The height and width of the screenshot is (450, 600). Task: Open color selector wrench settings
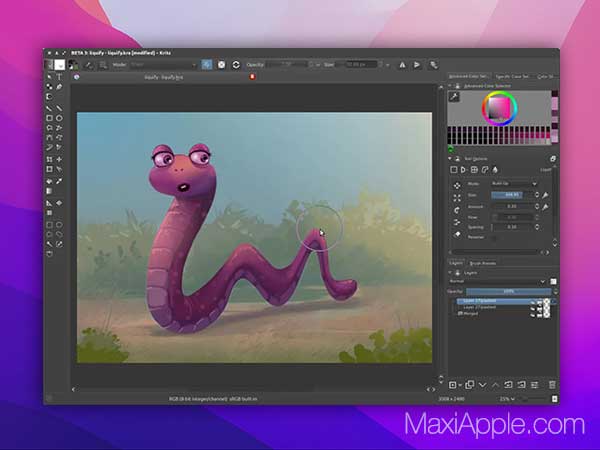point(454,97)
